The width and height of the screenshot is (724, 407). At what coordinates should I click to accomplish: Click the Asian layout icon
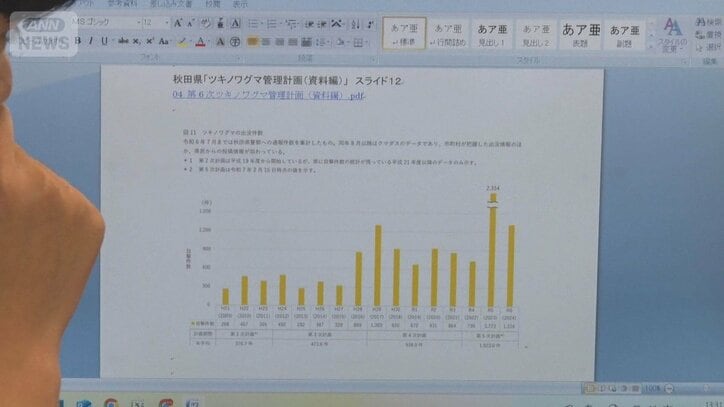tap(338, 24)
